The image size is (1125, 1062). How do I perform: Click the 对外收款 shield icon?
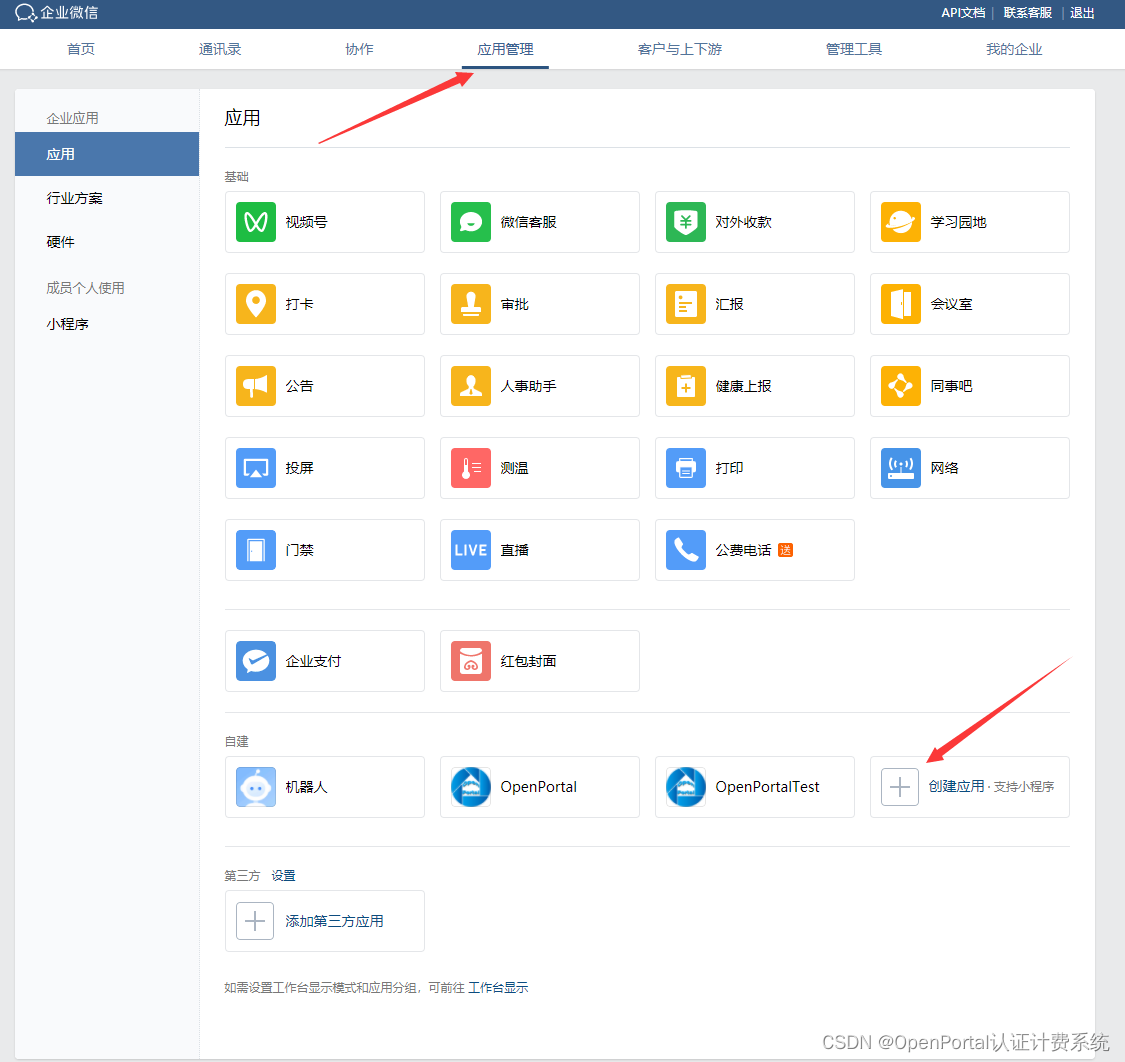coord(686,222)
